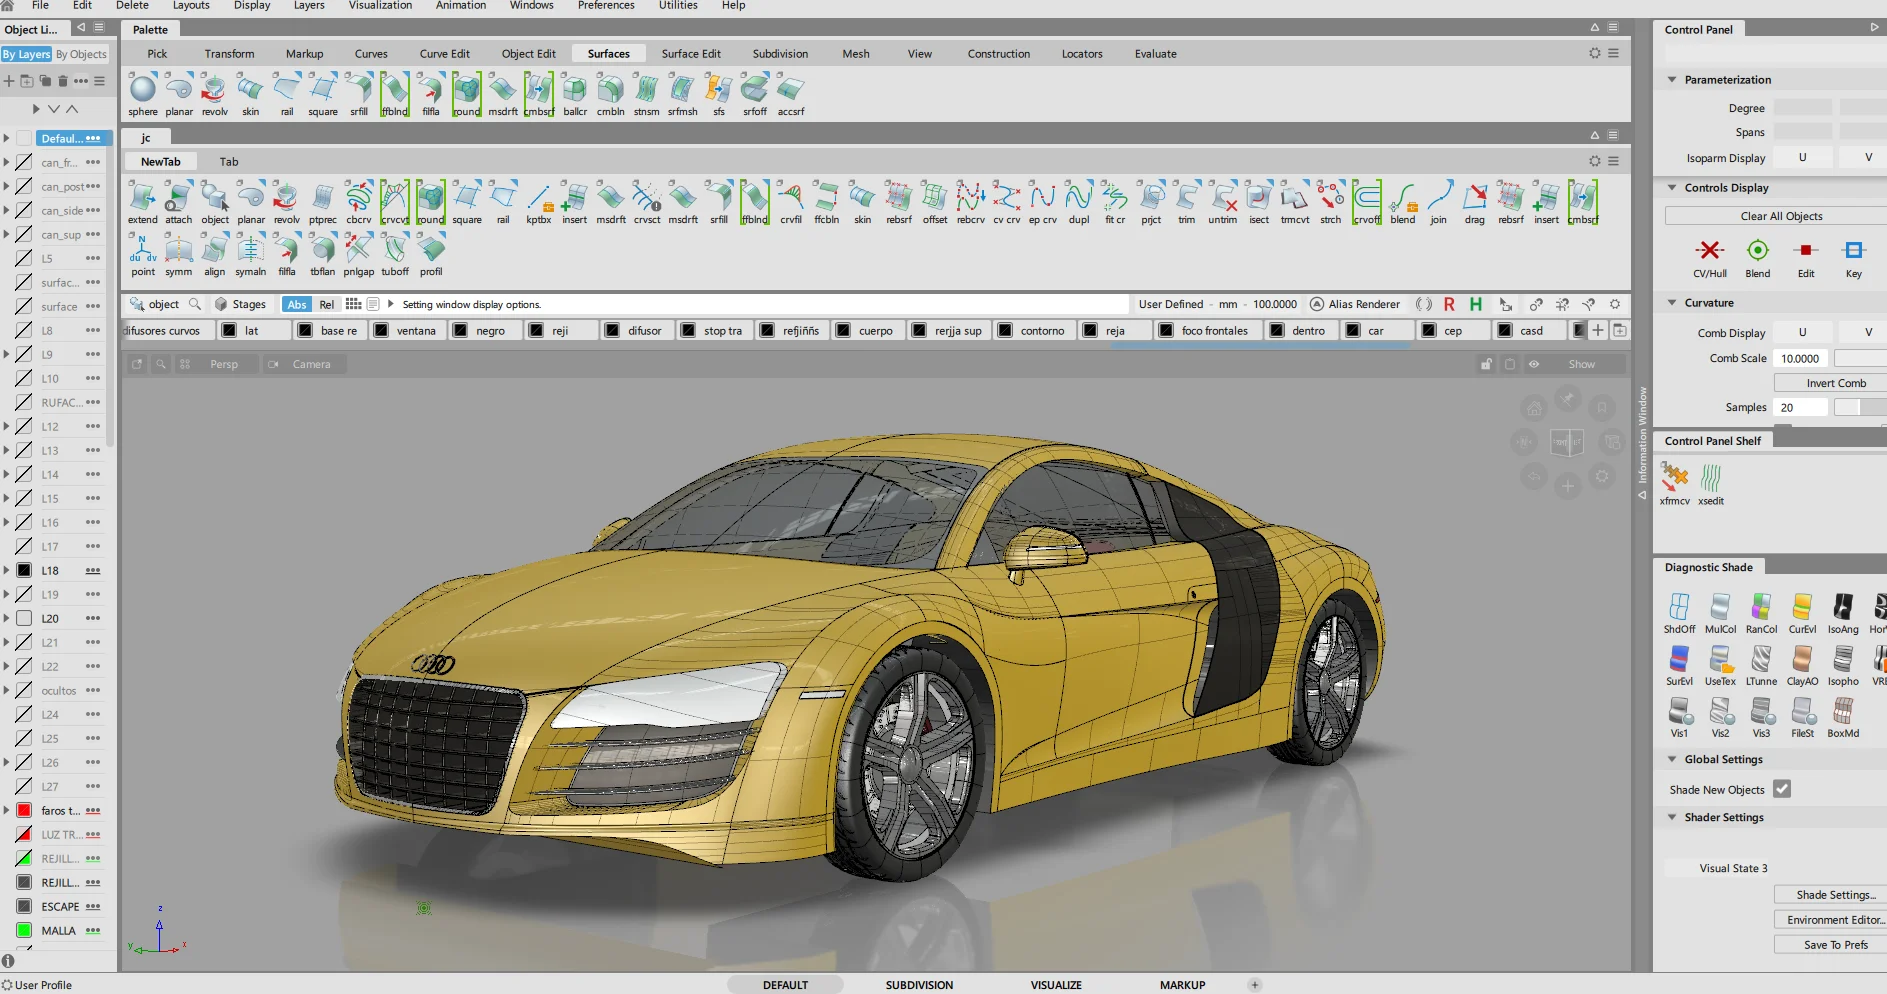Activate the trim tool on the shelf

point(1186,203)
